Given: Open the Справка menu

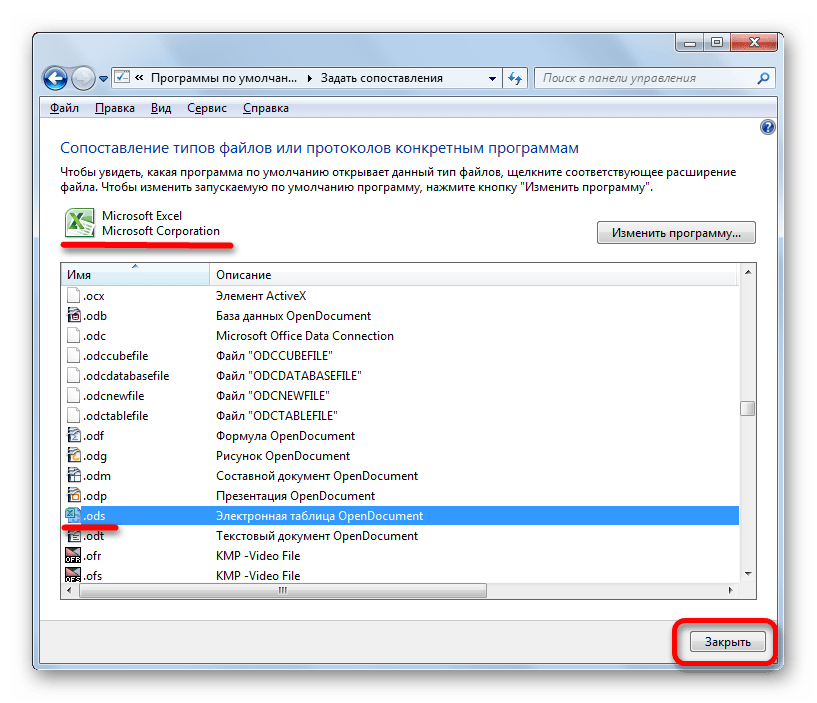Looking at the screenshot, I should (266, 108).
